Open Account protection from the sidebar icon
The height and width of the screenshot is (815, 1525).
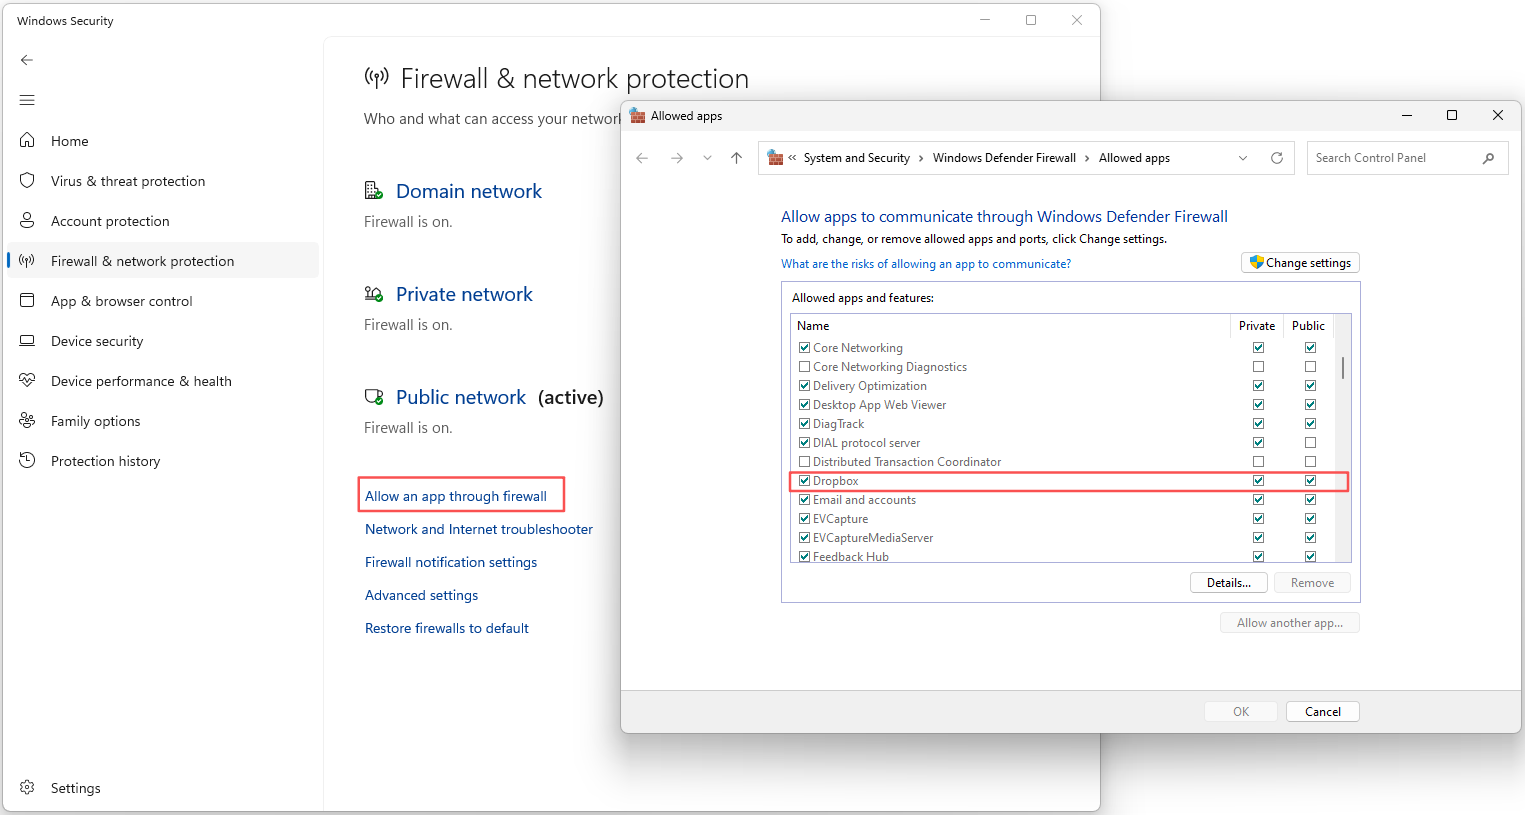(27, 220)
